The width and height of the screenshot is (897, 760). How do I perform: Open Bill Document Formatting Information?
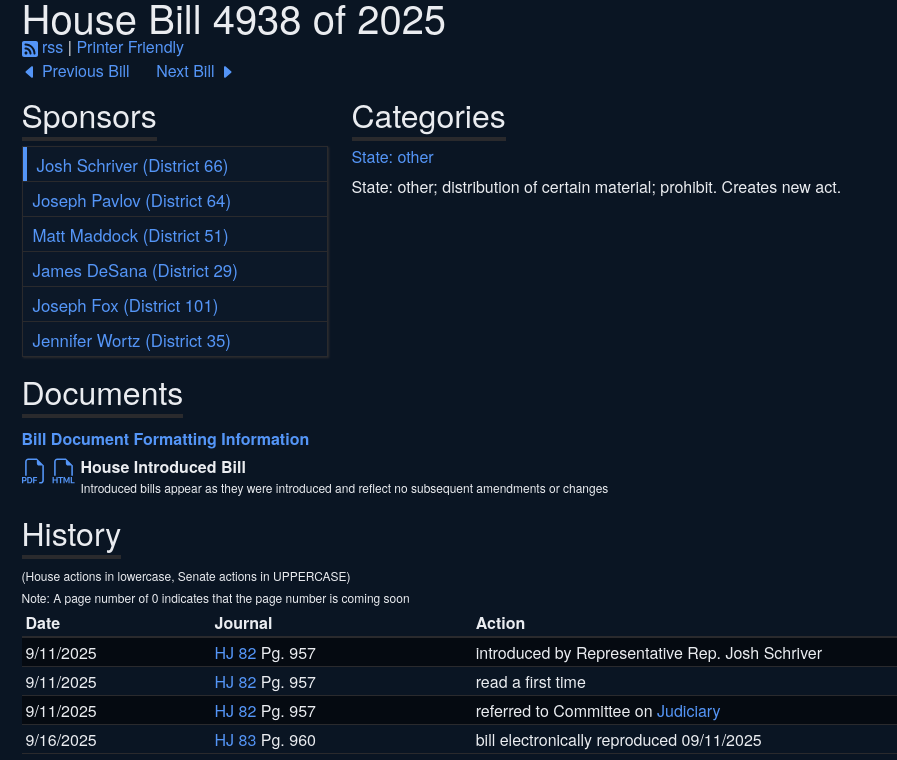click(165, 439)
